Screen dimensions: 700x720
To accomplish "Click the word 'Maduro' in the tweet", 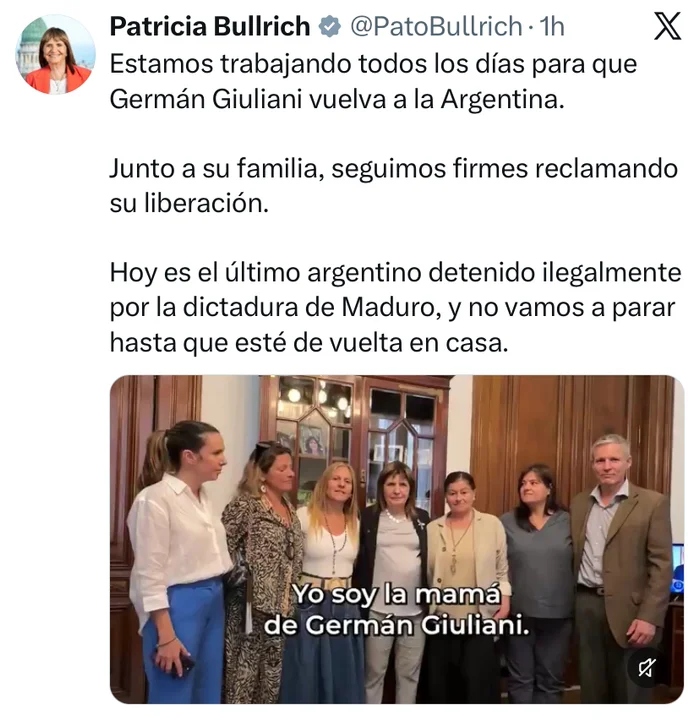I will tap(388, 307).
